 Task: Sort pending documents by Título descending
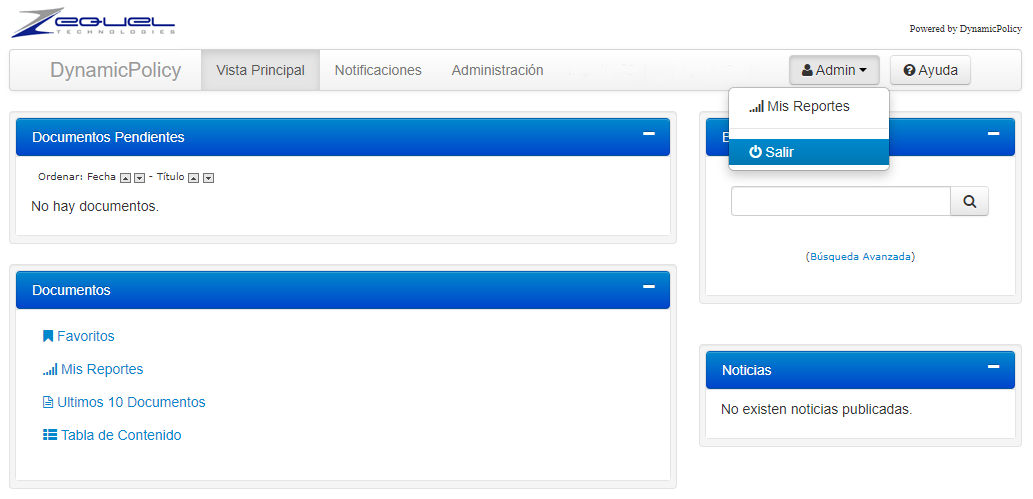pos(208,178)
